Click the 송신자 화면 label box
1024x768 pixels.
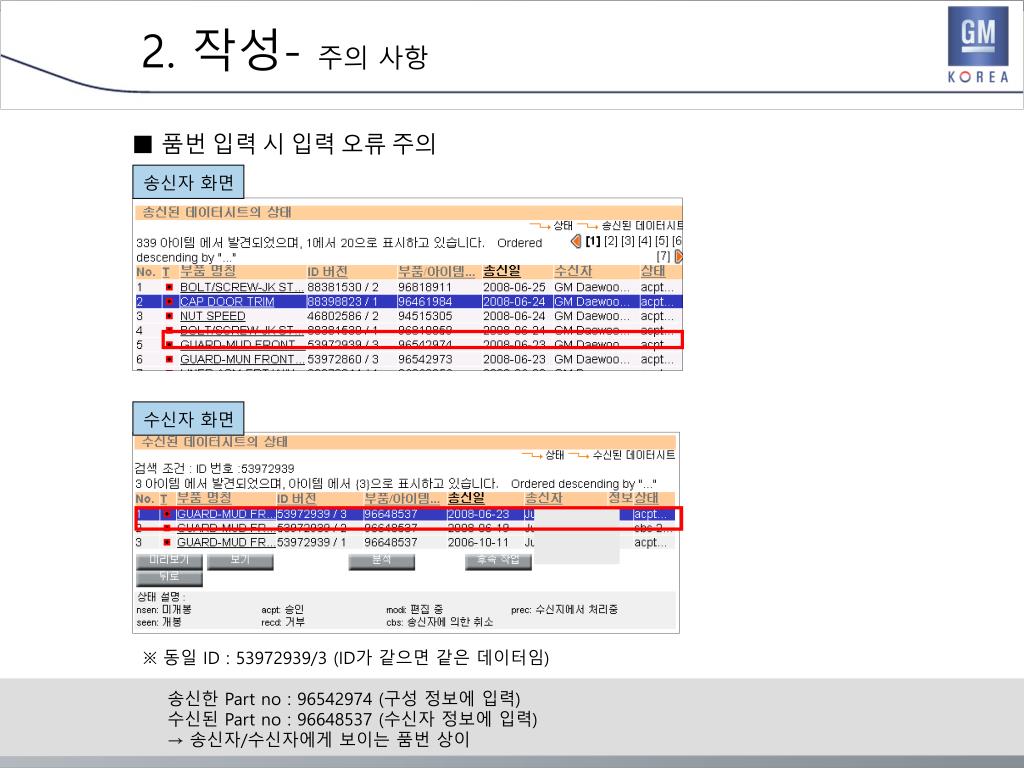tap(188, 182)
